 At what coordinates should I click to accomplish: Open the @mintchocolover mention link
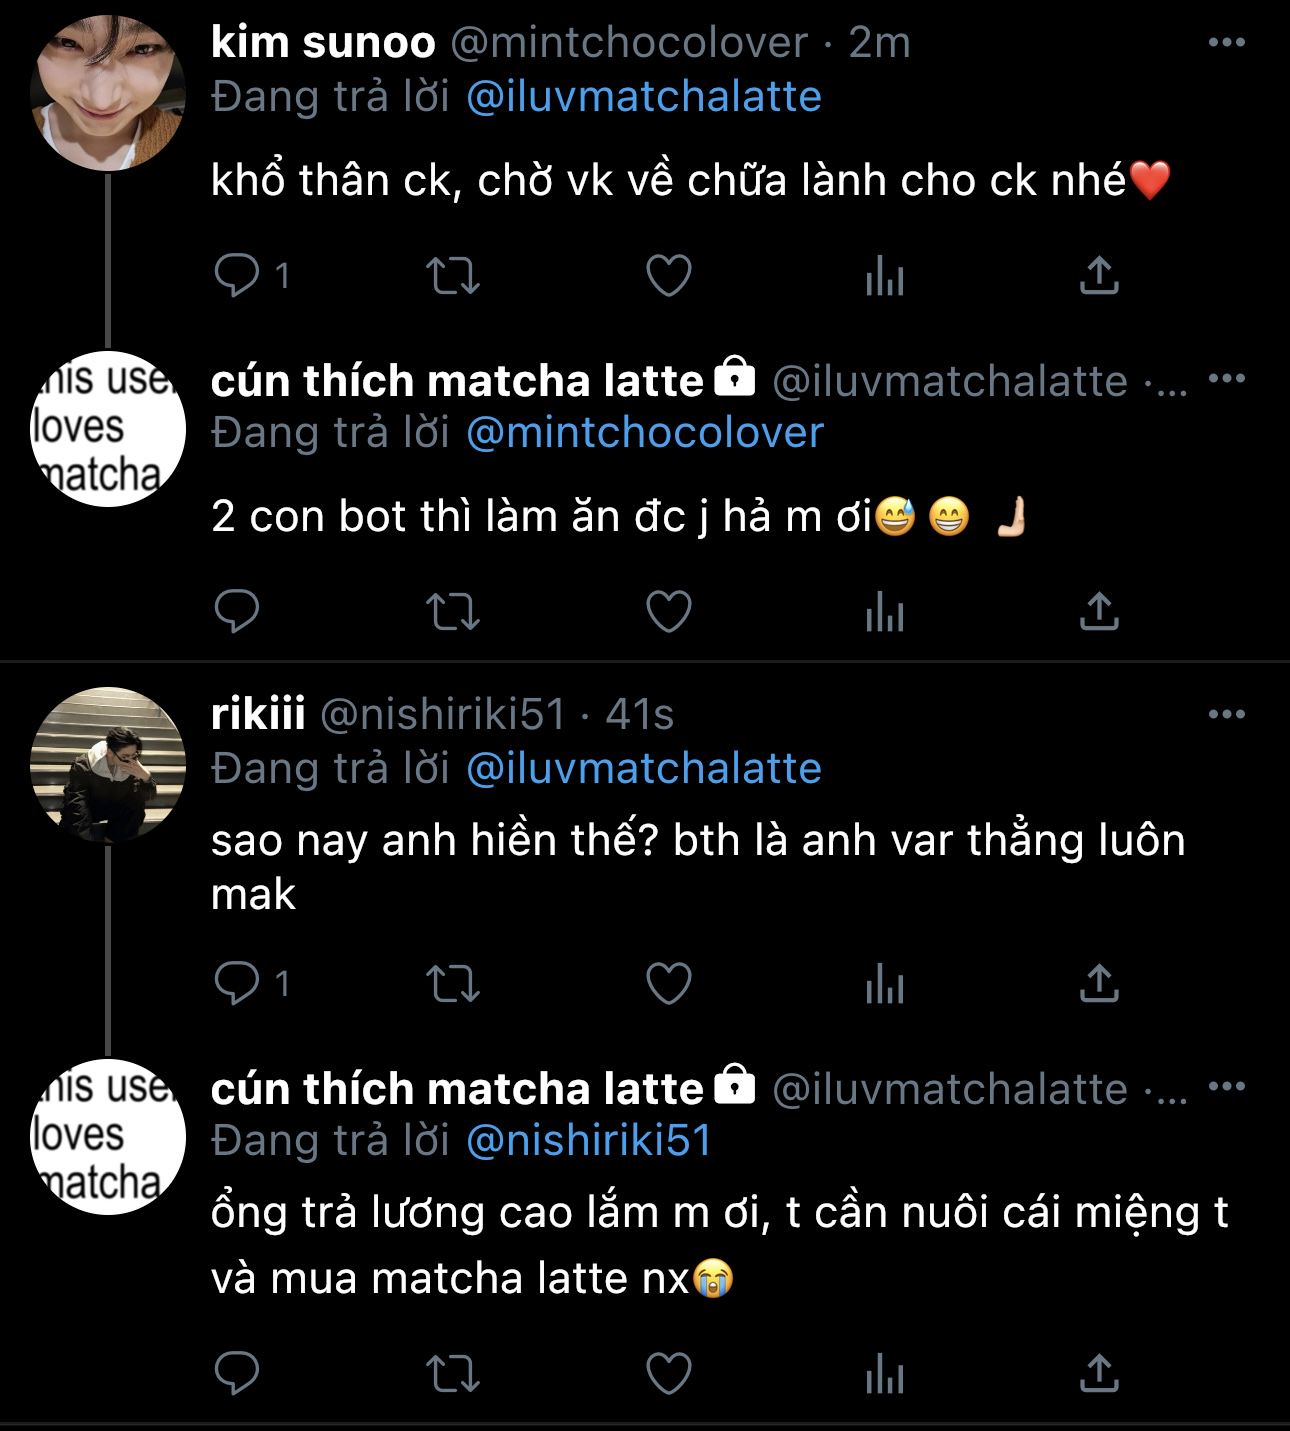[x=645, y=432]
